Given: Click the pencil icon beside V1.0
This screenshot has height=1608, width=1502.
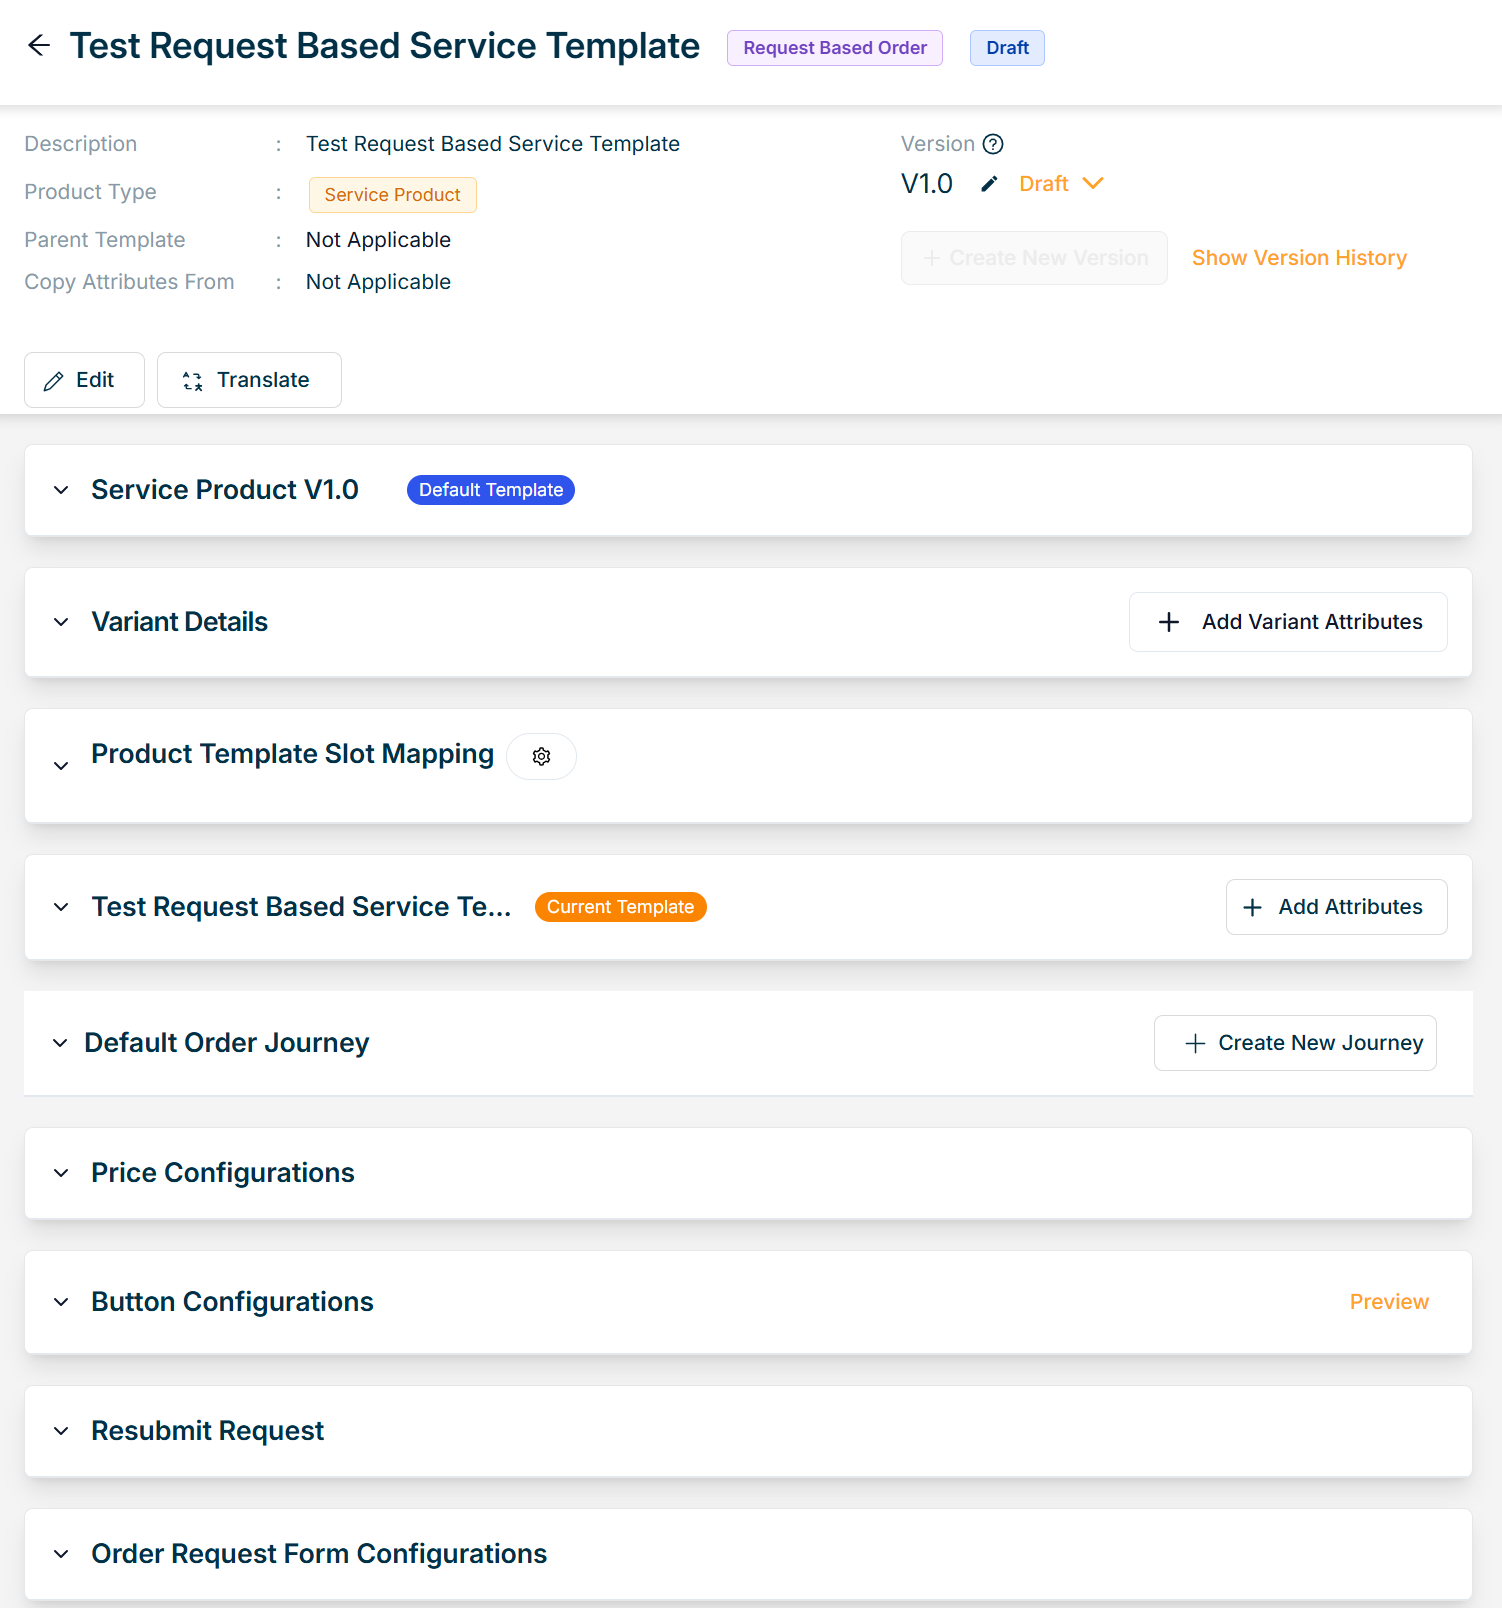Looking at the screenshot, I should (x=989, y=184).
